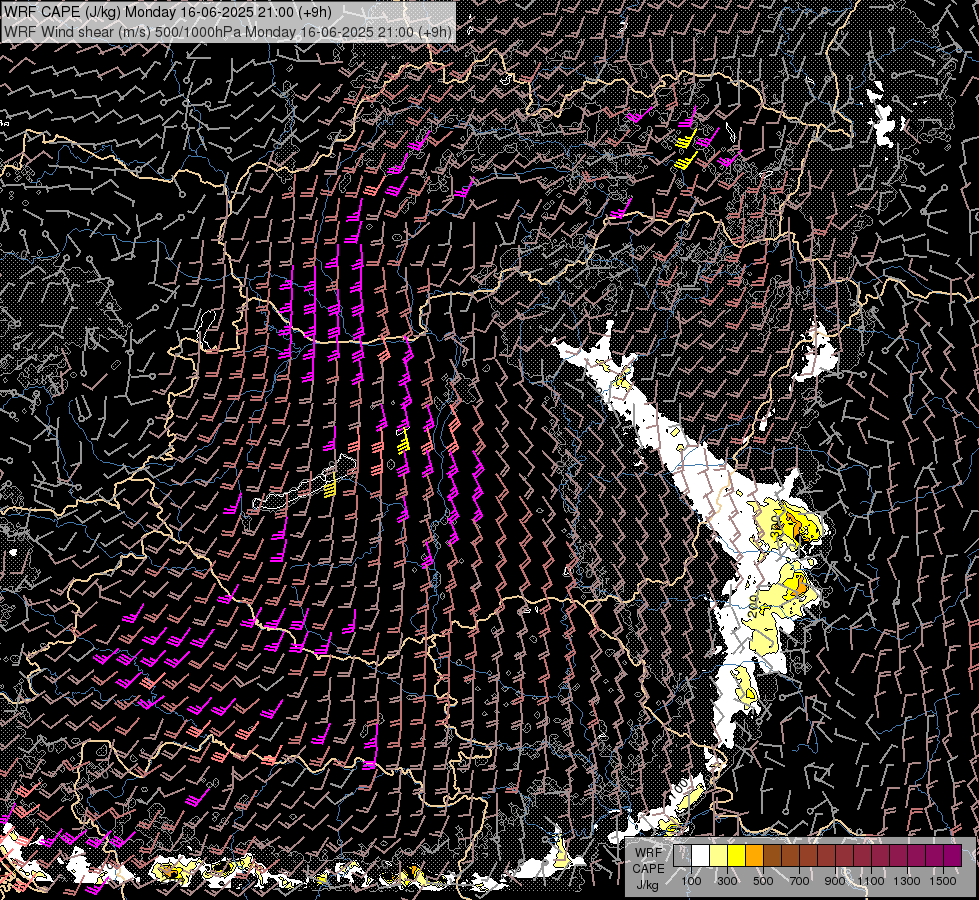Pick the brown swatch right after 500 tick
This screenshot has width=979, height=900.
(772, 856)
